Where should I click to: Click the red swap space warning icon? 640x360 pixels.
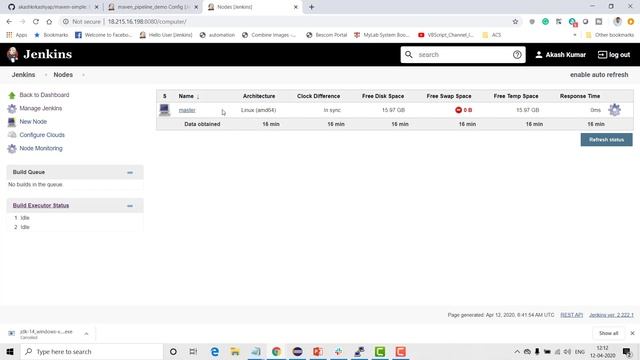458,110
